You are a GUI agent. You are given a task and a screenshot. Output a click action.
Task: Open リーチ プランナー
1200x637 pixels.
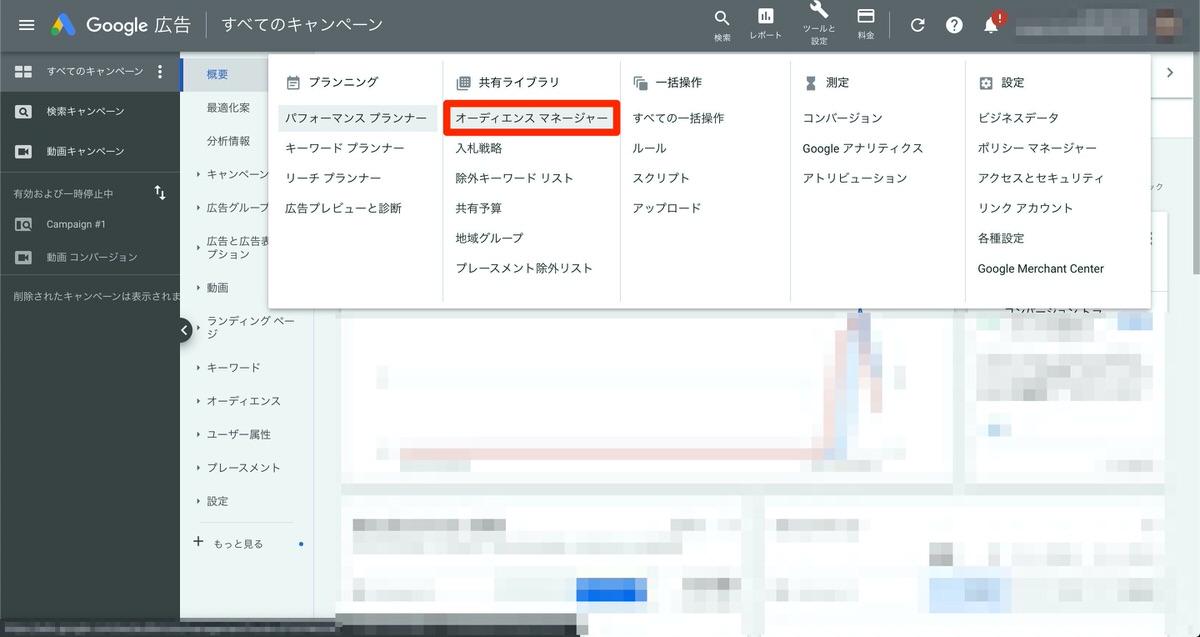pos(333,178)
